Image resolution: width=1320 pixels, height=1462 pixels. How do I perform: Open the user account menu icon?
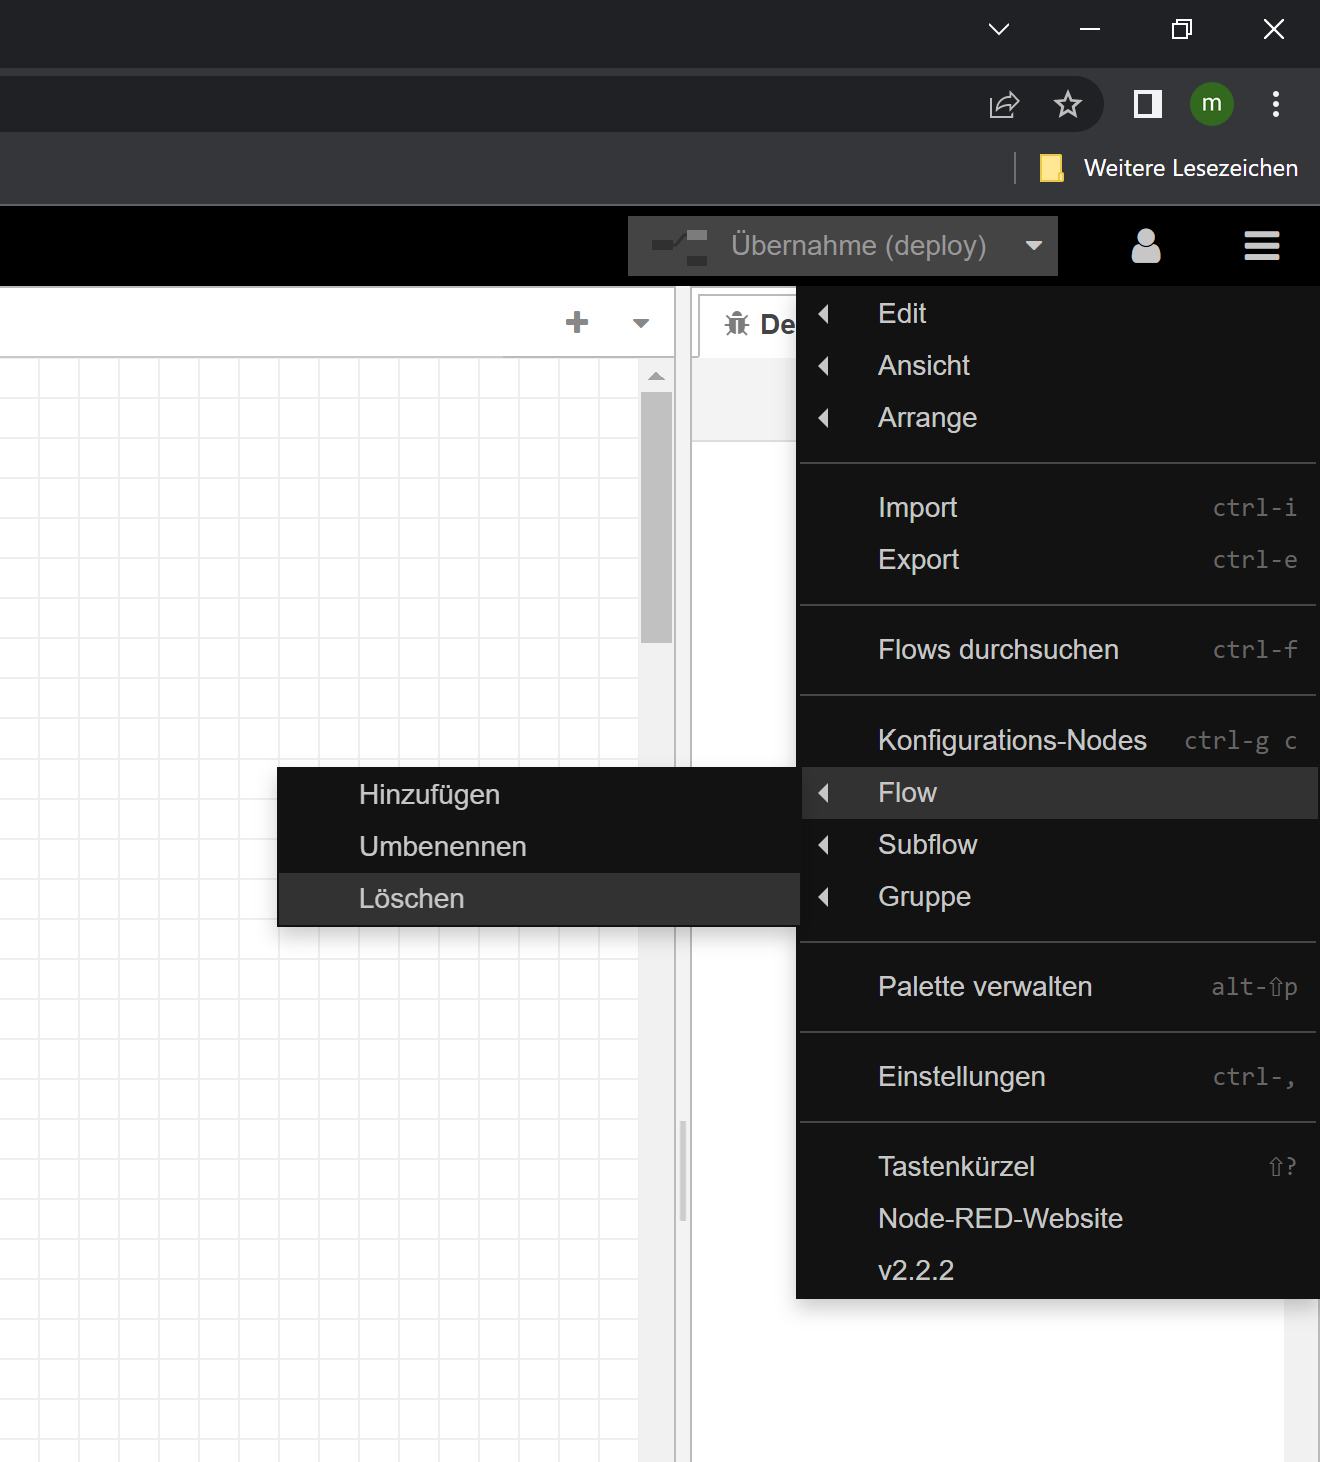(1146, 246)
